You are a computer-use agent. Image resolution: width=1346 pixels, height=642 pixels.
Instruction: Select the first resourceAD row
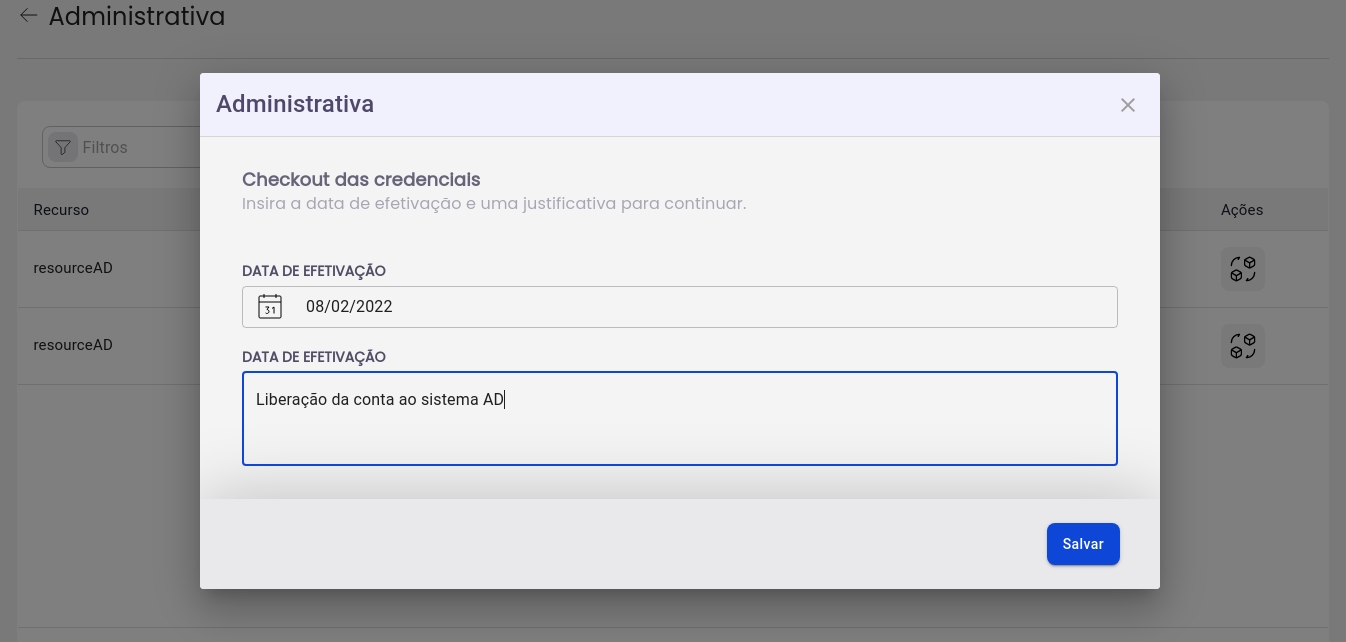tap(73, 268)
